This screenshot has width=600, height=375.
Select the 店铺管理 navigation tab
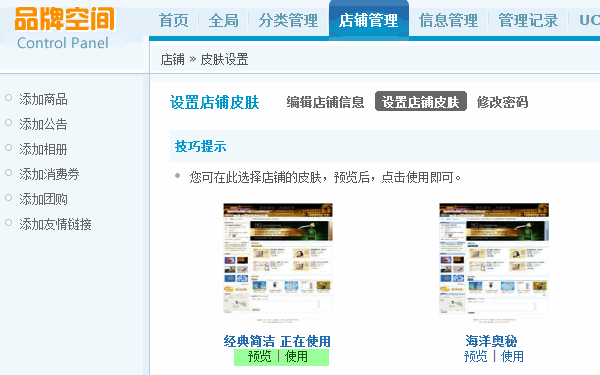[x=368, y=20]
